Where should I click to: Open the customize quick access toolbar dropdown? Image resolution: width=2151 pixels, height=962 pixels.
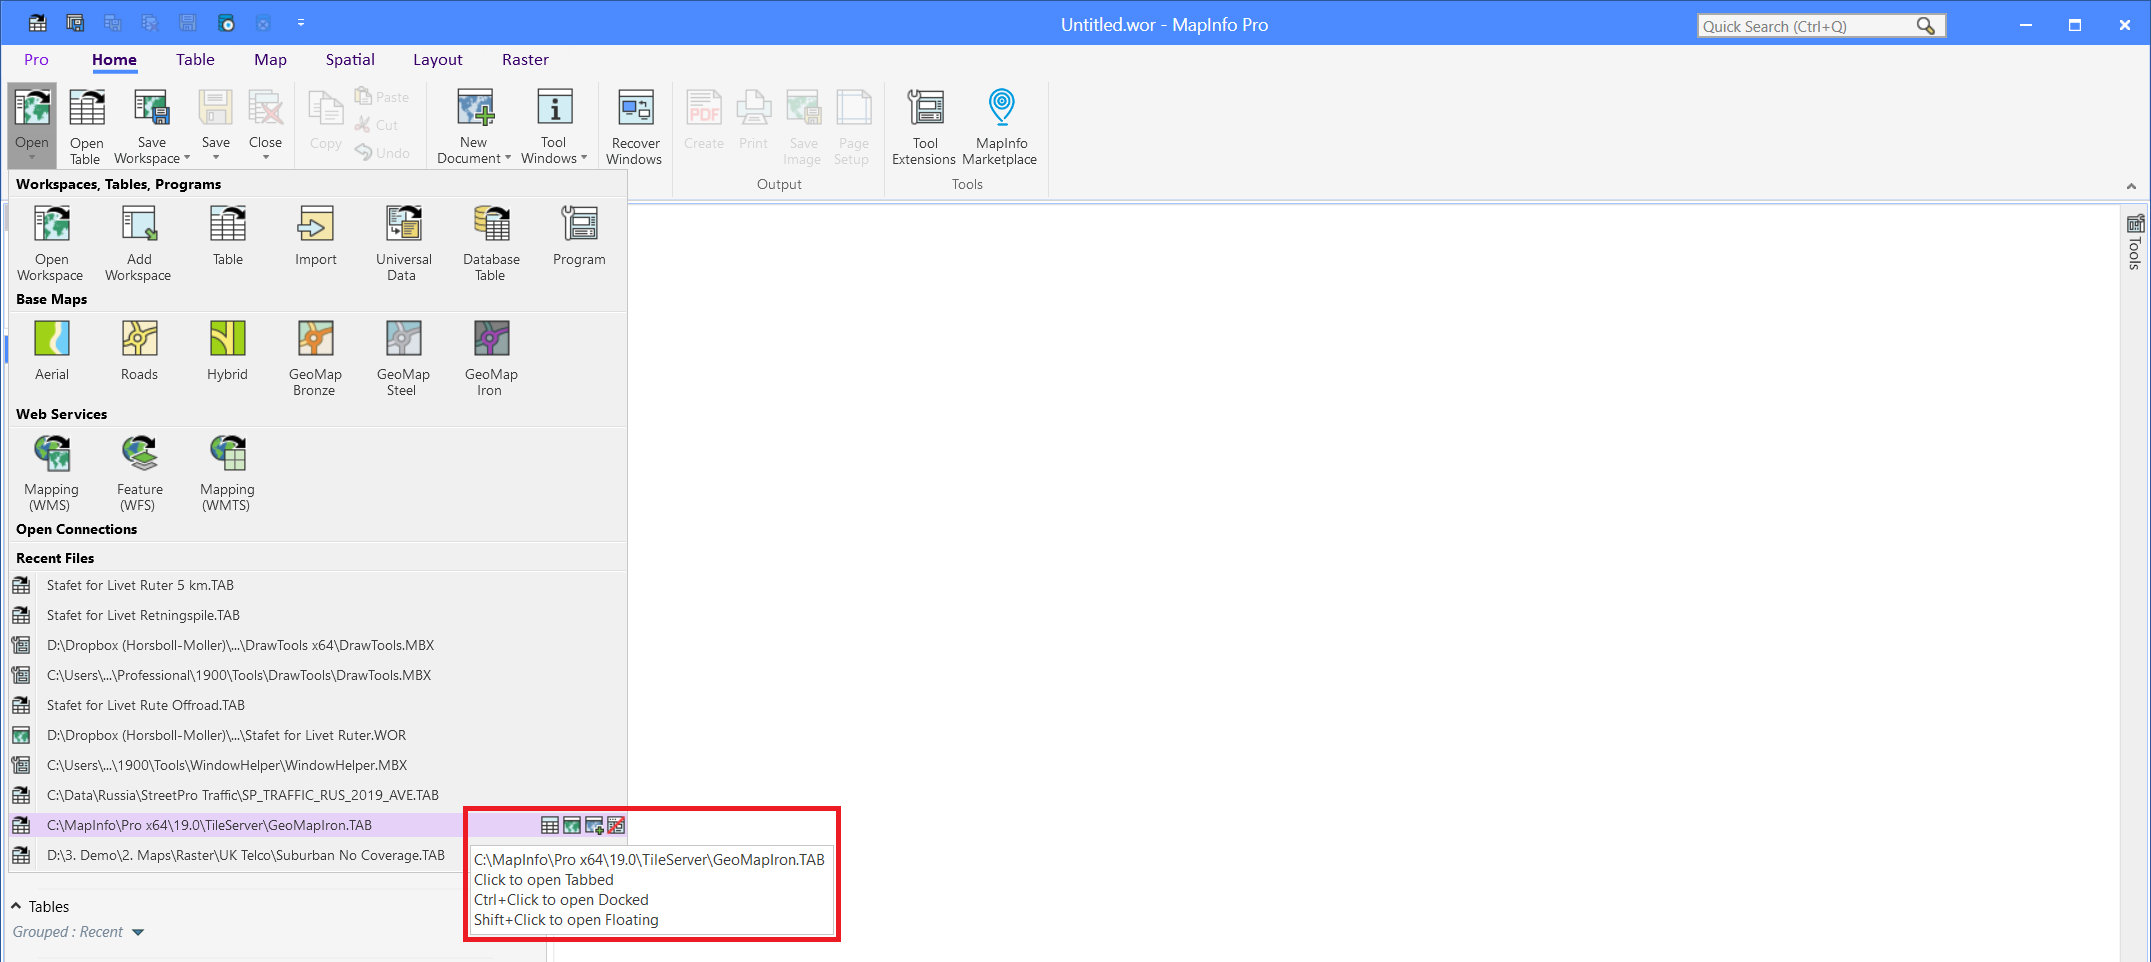(x=300, y=23)
